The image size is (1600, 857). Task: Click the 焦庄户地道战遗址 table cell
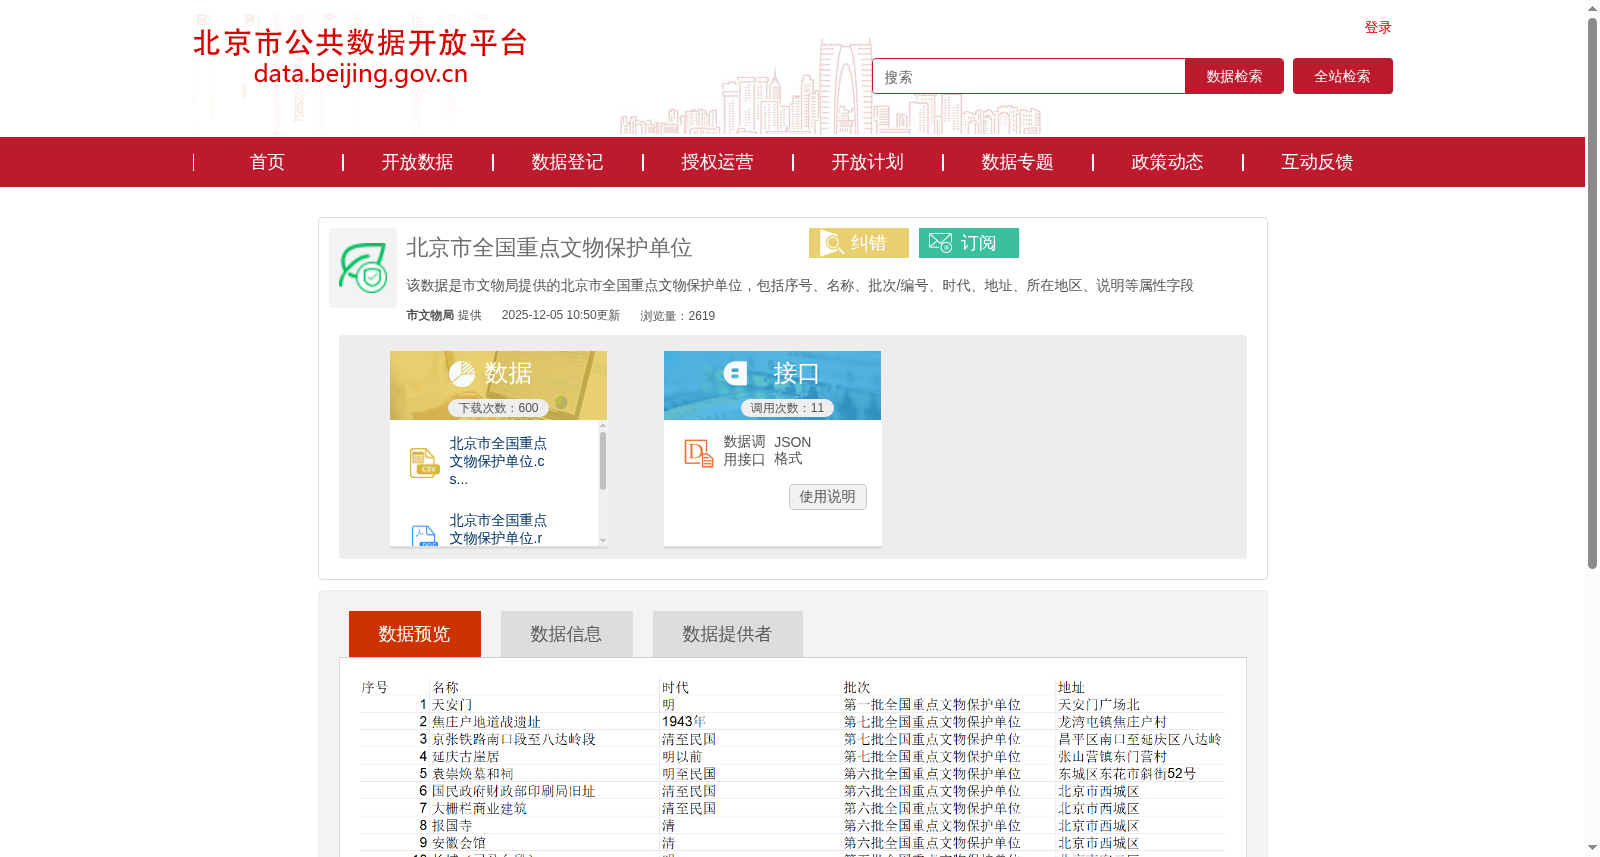tap(486, 722)
